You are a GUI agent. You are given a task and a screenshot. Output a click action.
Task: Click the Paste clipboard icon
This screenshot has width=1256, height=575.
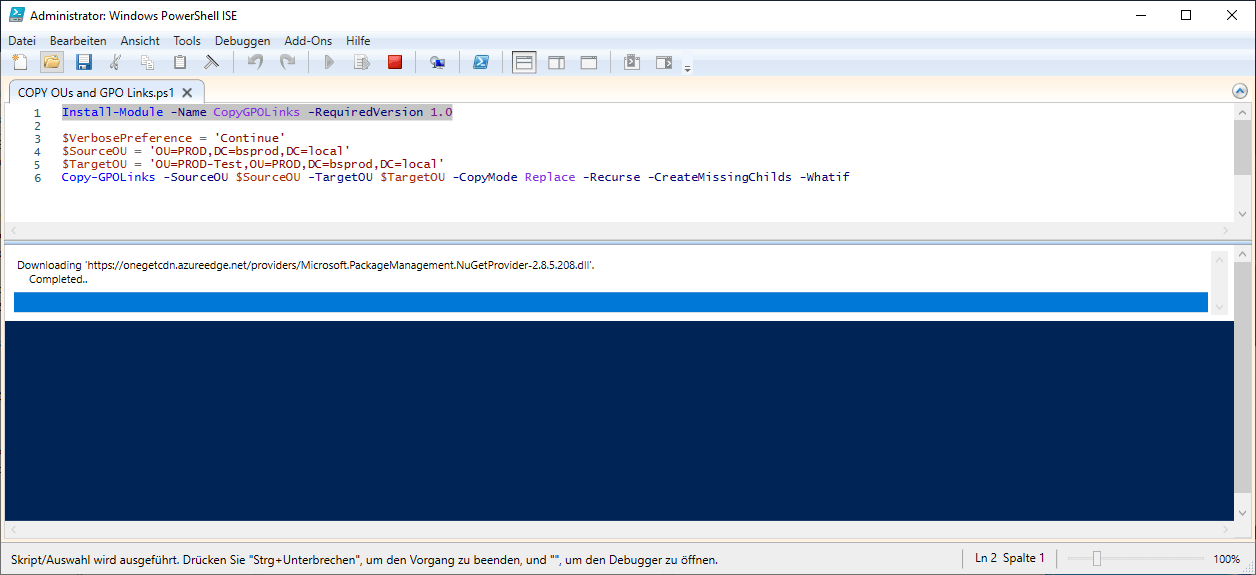tap(180, 62)
